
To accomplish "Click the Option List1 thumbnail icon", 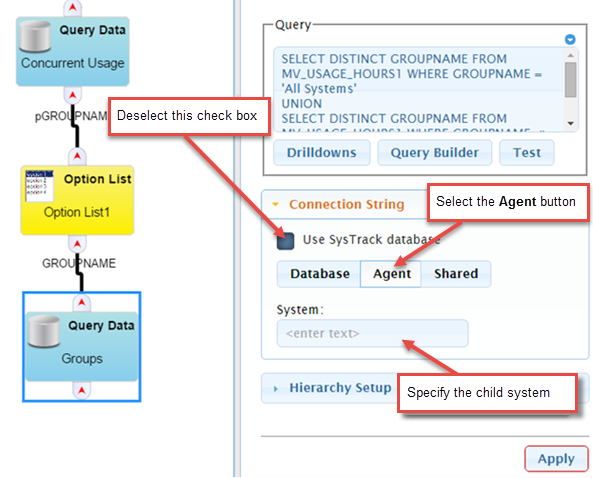I will [39, 186].
